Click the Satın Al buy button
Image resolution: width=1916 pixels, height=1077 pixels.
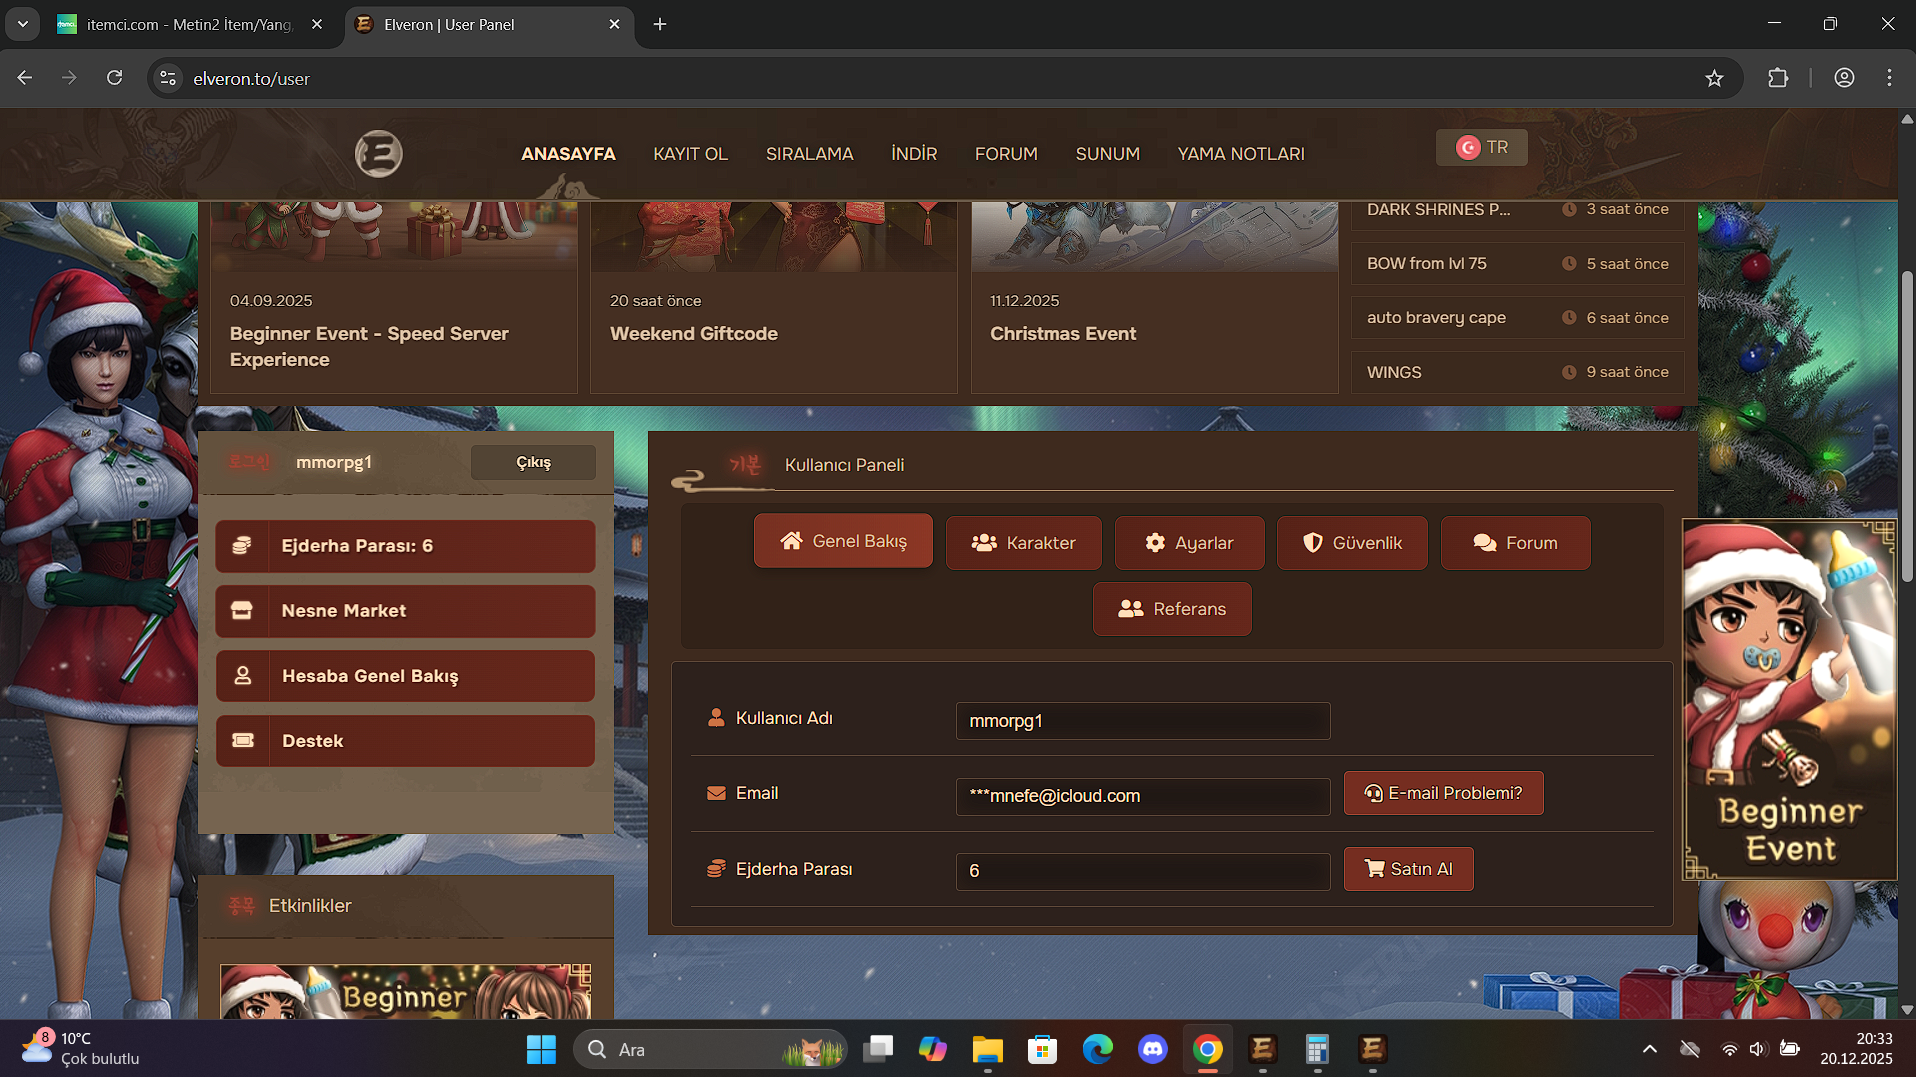click(x=1408, y=869)
